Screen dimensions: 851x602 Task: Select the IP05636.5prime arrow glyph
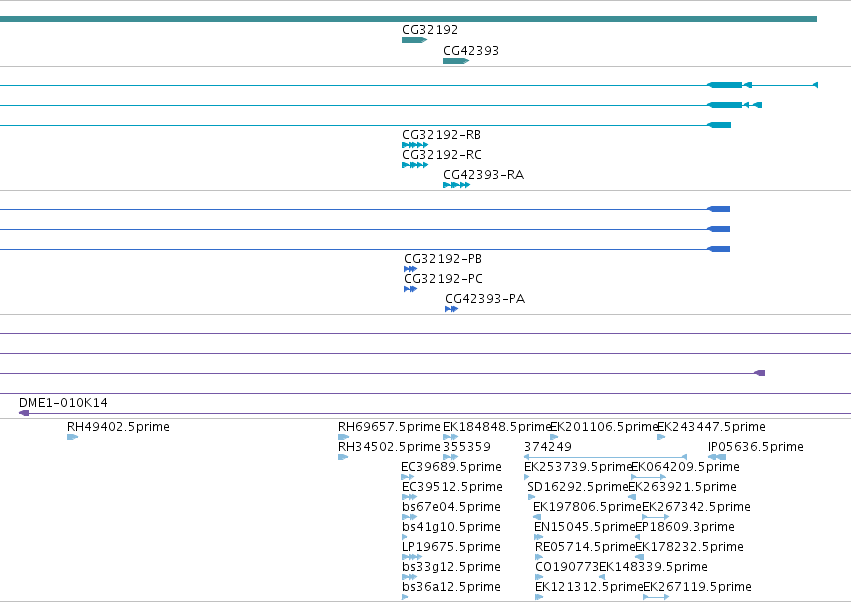717,457
